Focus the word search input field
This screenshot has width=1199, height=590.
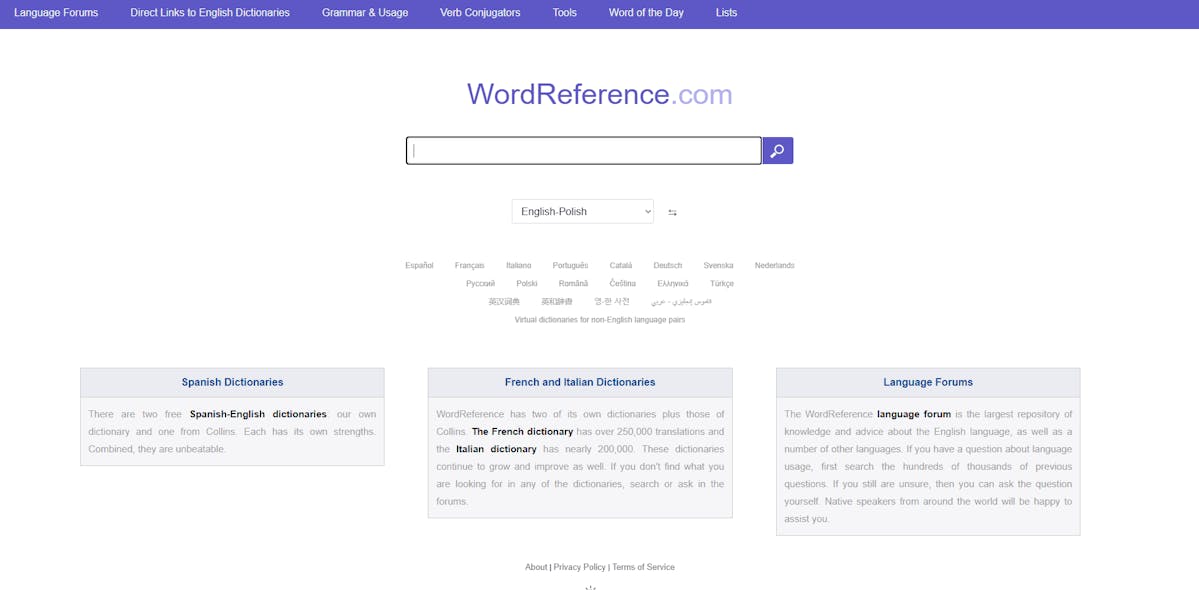[583, 151]
